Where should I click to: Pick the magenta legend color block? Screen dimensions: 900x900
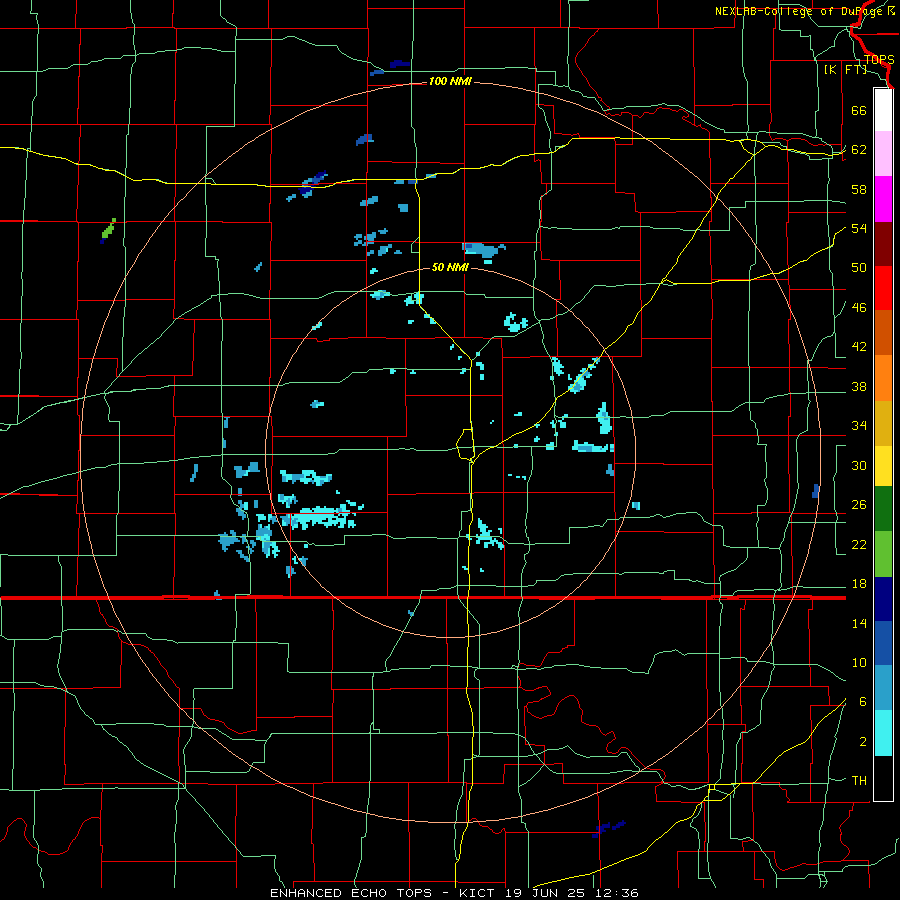point(883,199)
